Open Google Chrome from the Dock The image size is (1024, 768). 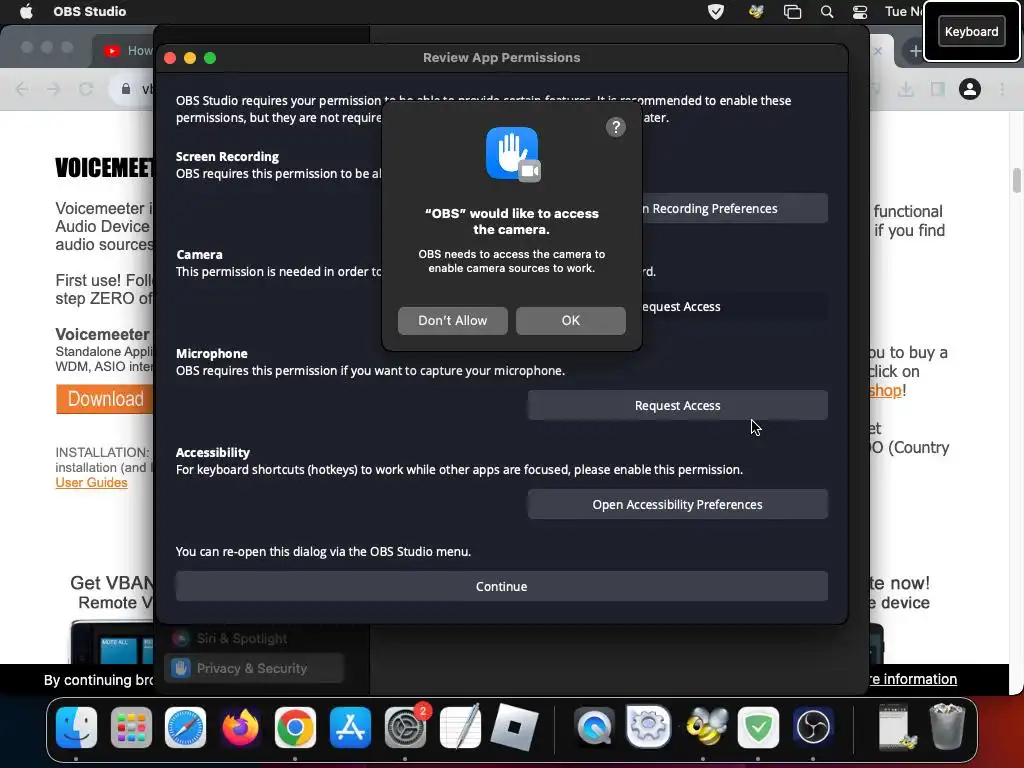295,727
